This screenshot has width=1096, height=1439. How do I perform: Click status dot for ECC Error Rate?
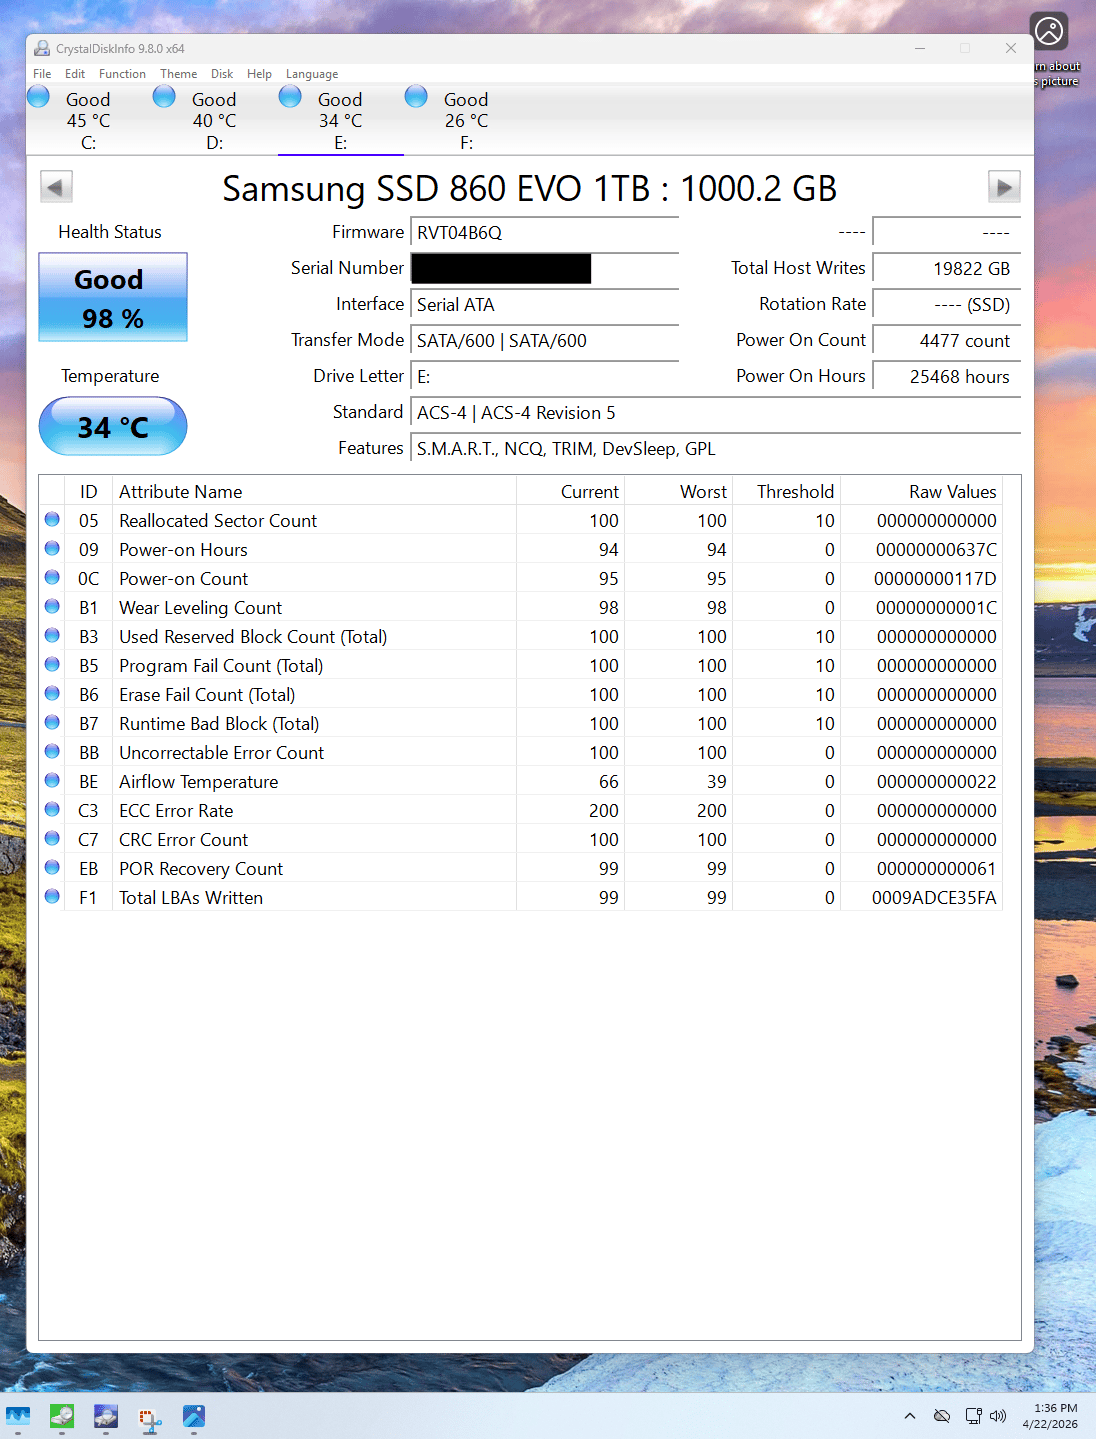point(52,809)
